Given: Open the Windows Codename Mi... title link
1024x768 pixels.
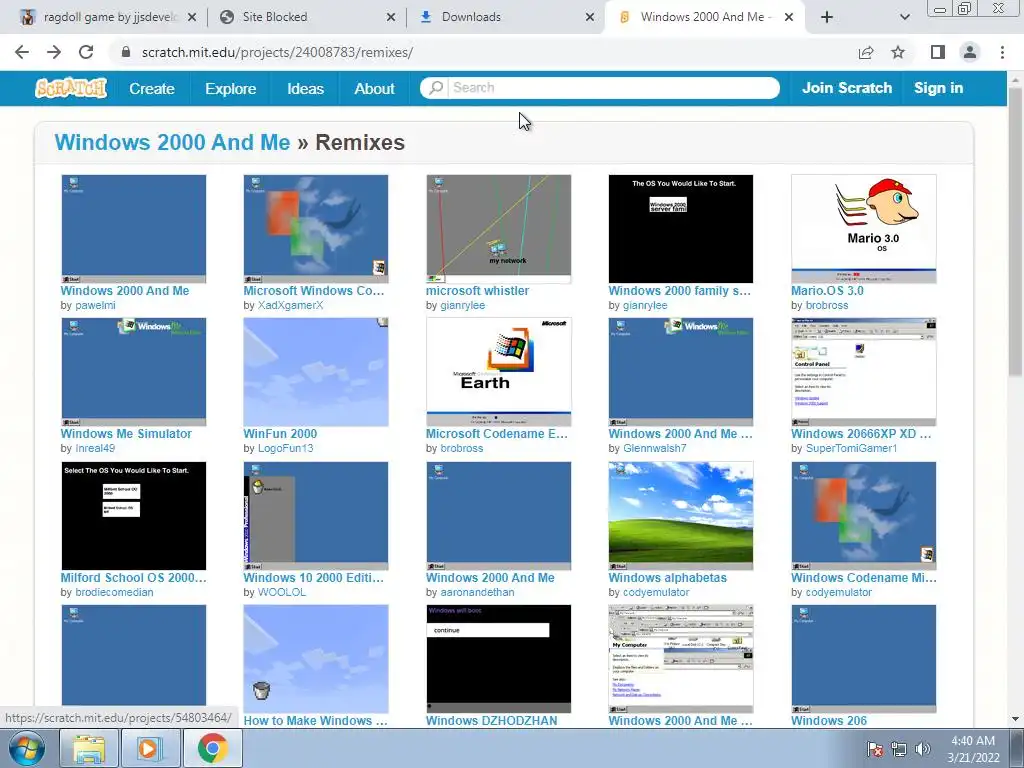Looking at the screenshot, I should point(863,577).
